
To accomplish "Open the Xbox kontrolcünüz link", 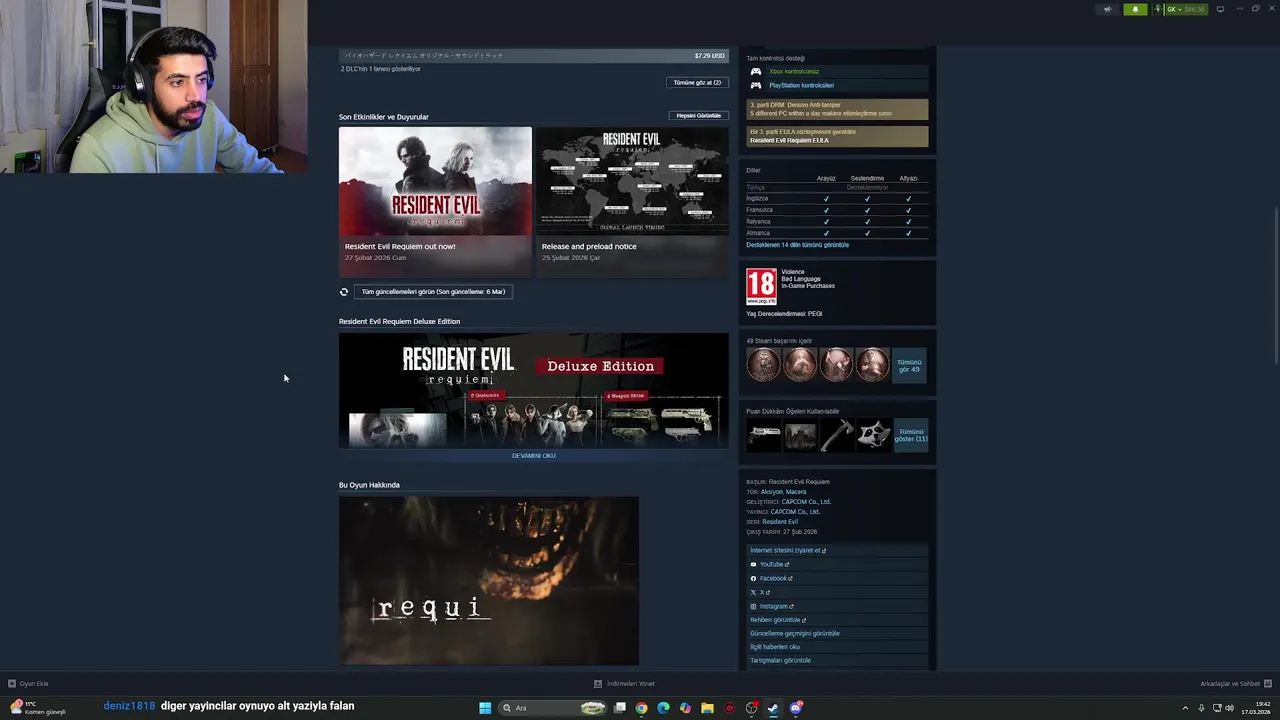I will (x=794, y=72).
